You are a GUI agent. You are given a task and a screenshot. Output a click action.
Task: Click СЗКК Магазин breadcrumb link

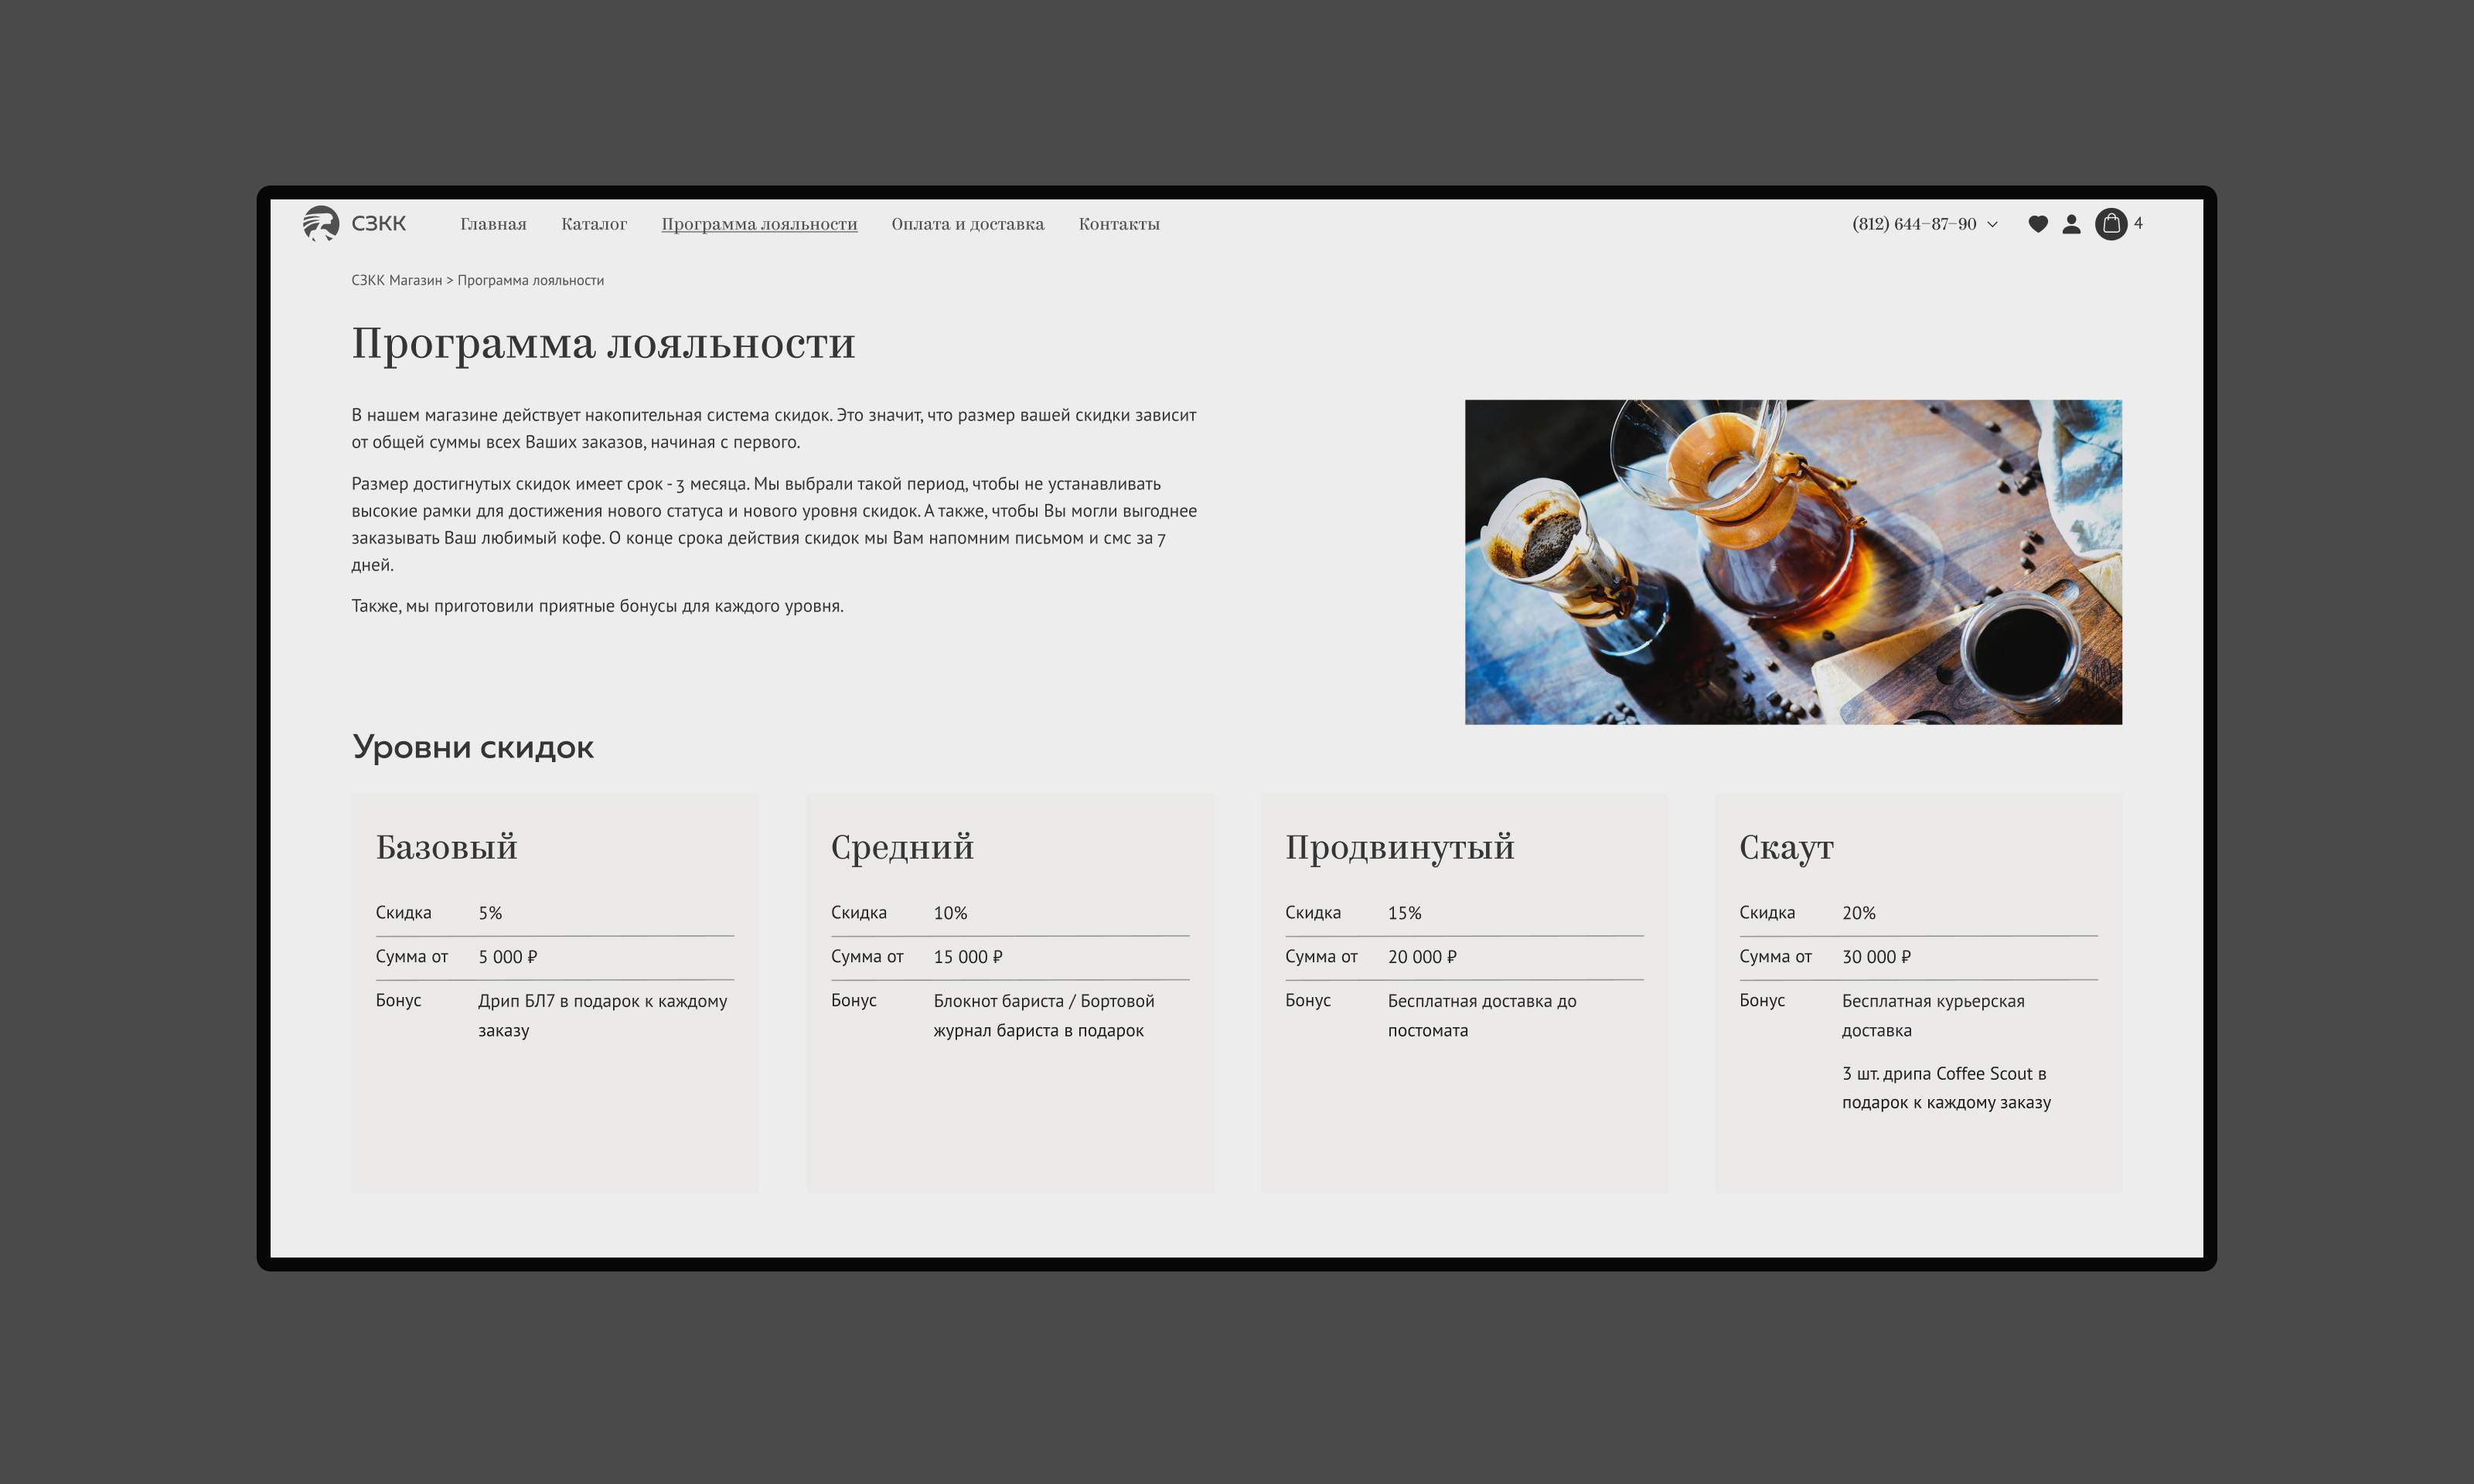pos(396,280)
